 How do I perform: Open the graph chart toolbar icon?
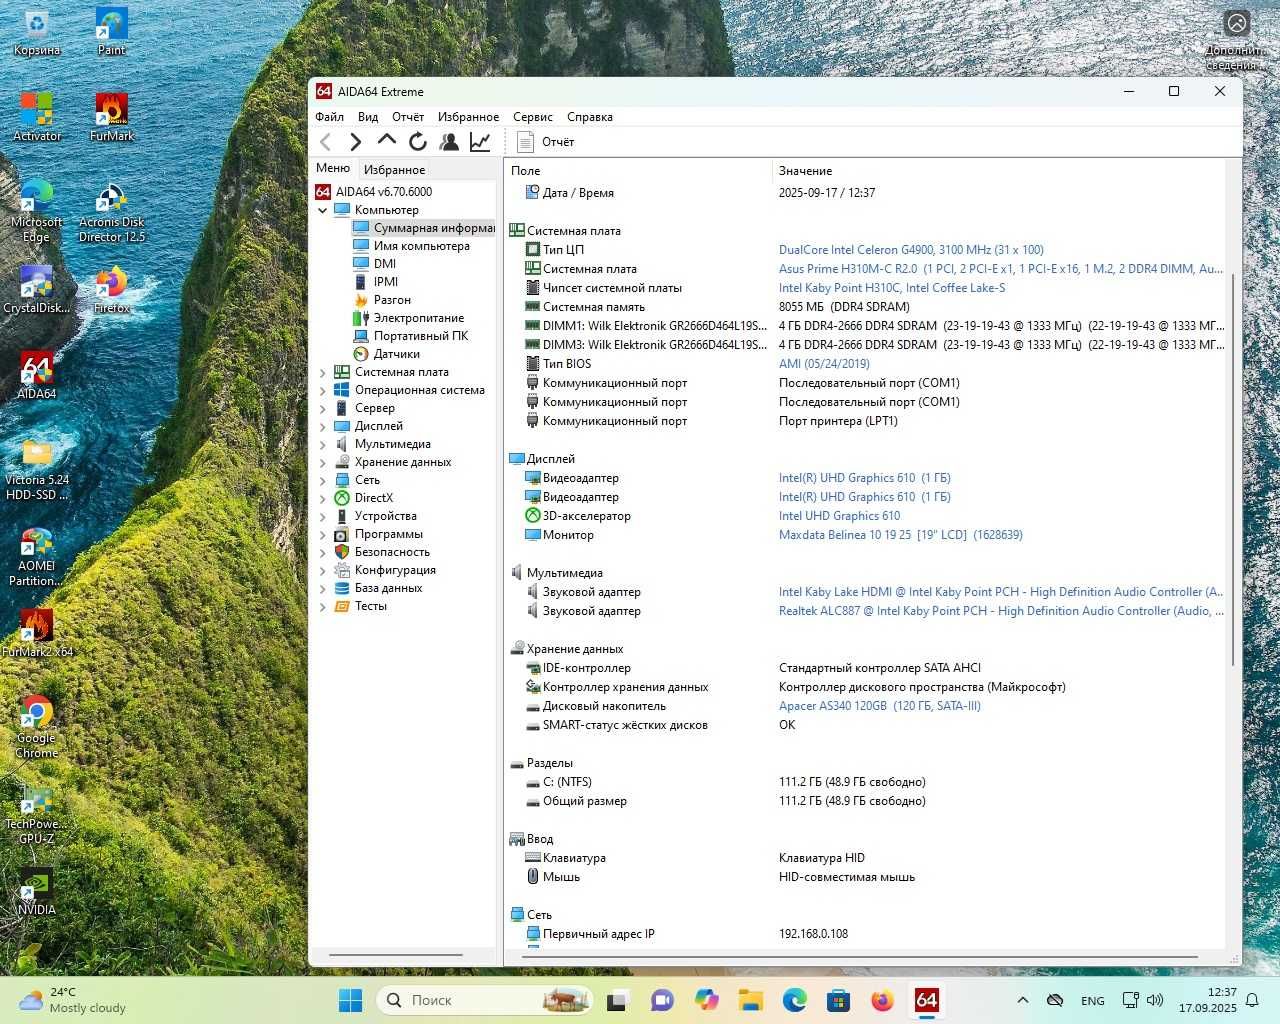480,142
